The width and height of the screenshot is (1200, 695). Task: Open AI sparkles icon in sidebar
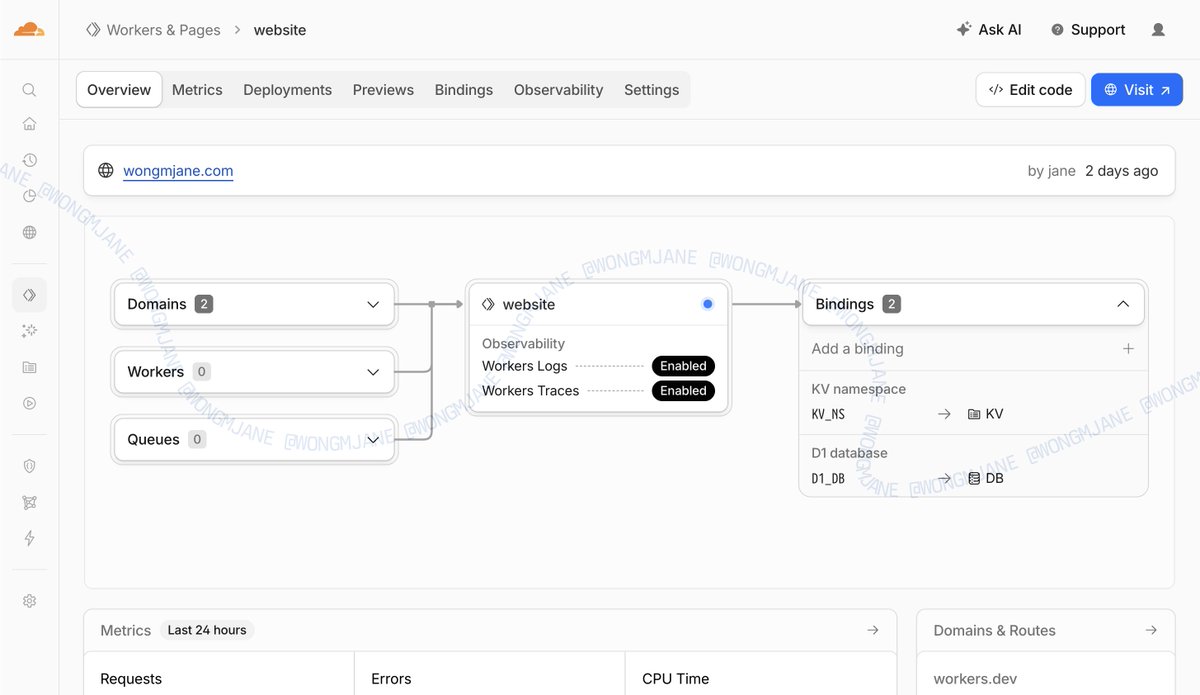pyautogui.click(x=29, y=331)
